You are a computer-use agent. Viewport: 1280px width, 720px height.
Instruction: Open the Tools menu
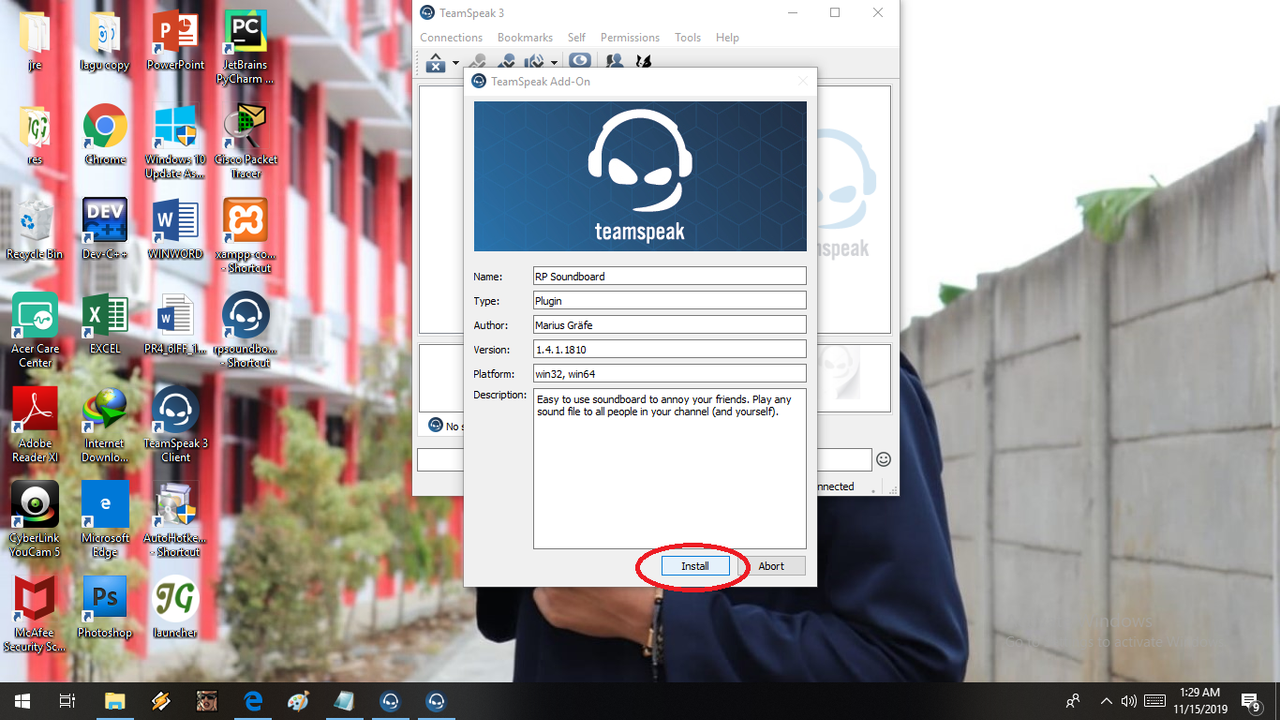tap(688, 37)
